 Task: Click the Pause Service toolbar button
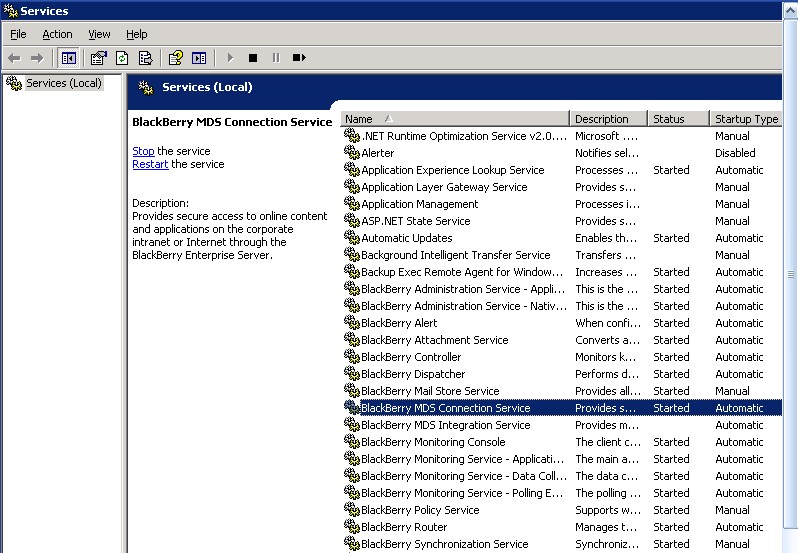(276, 58)
